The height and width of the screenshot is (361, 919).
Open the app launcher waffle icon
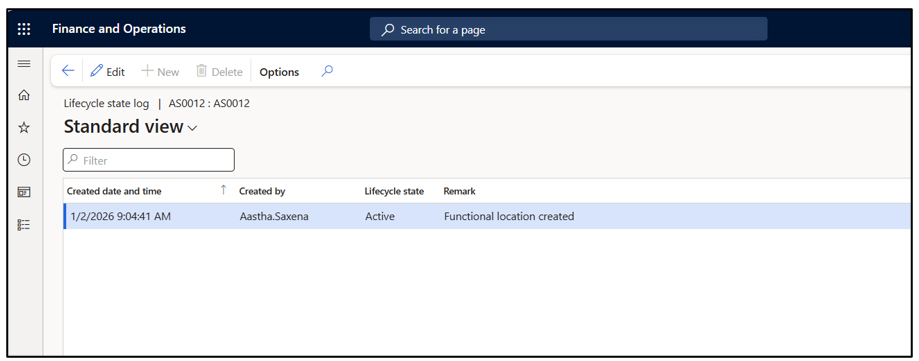pyautogui.click(x=24, y=29)
